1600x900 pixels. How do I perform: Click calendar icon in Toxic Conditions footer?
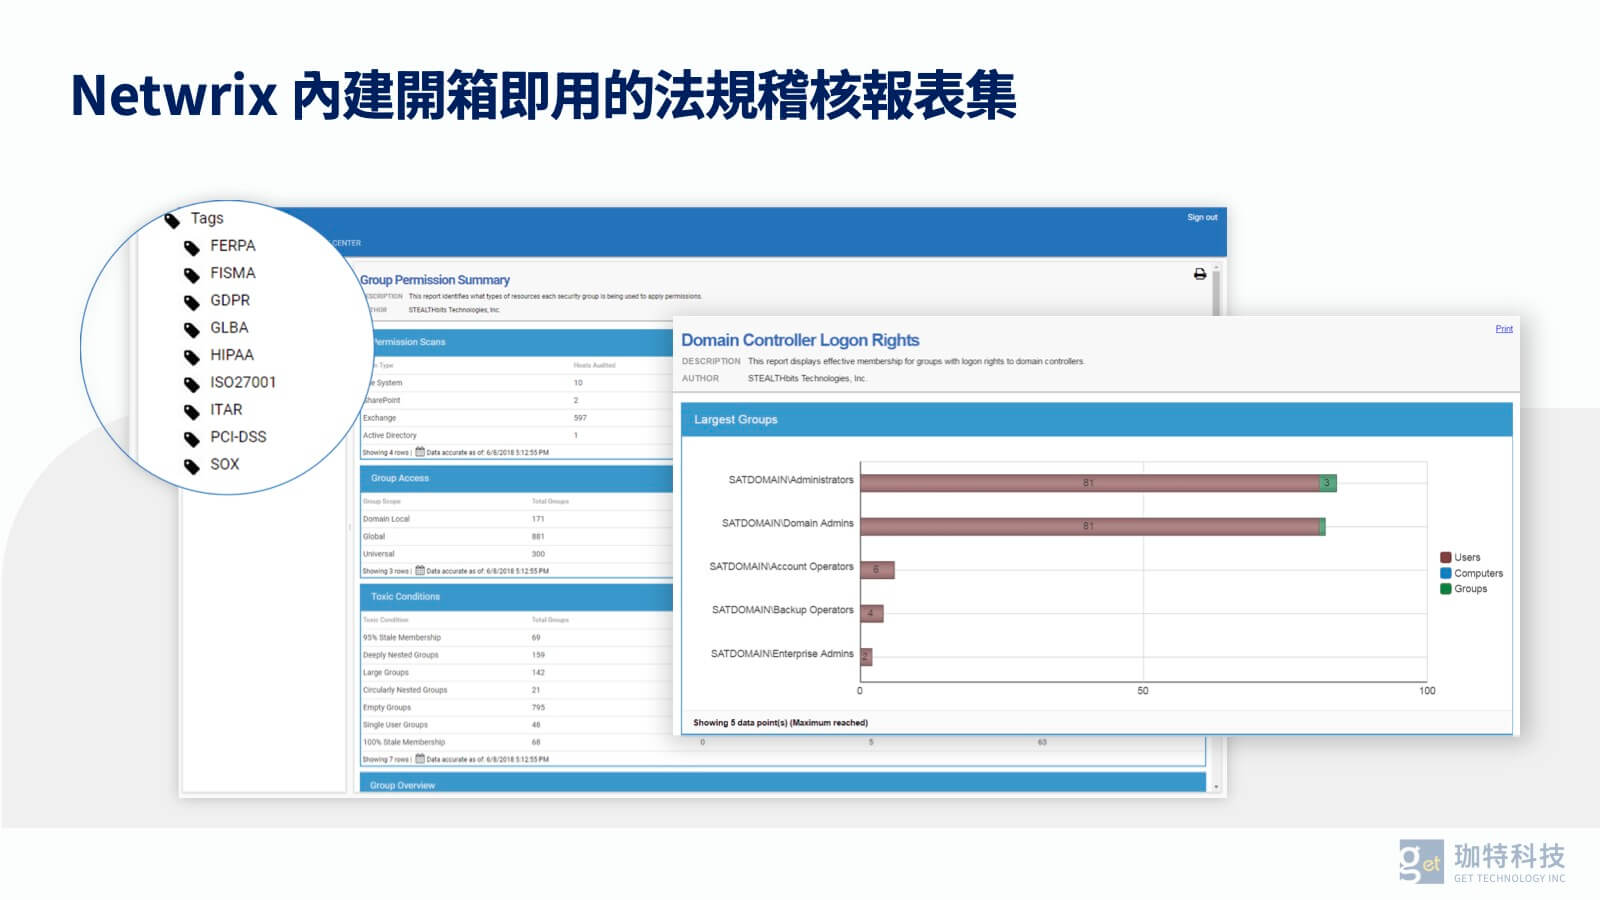[x=420, y=759]
